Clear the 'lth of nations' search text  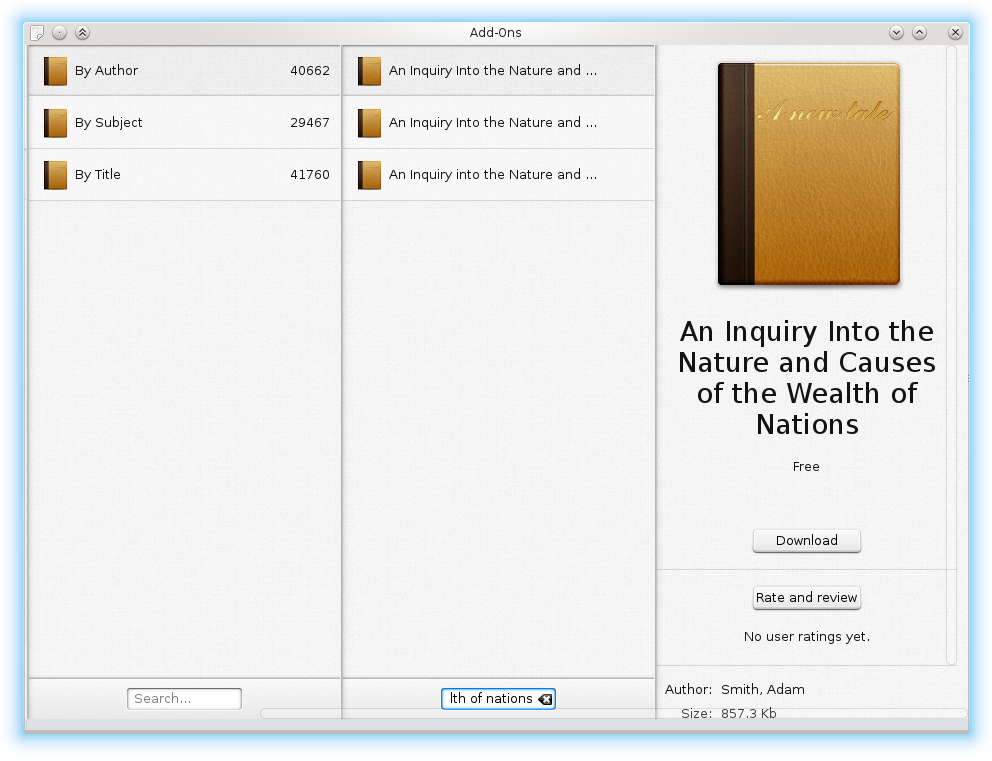pyautogui.click(x=545, y=699)
